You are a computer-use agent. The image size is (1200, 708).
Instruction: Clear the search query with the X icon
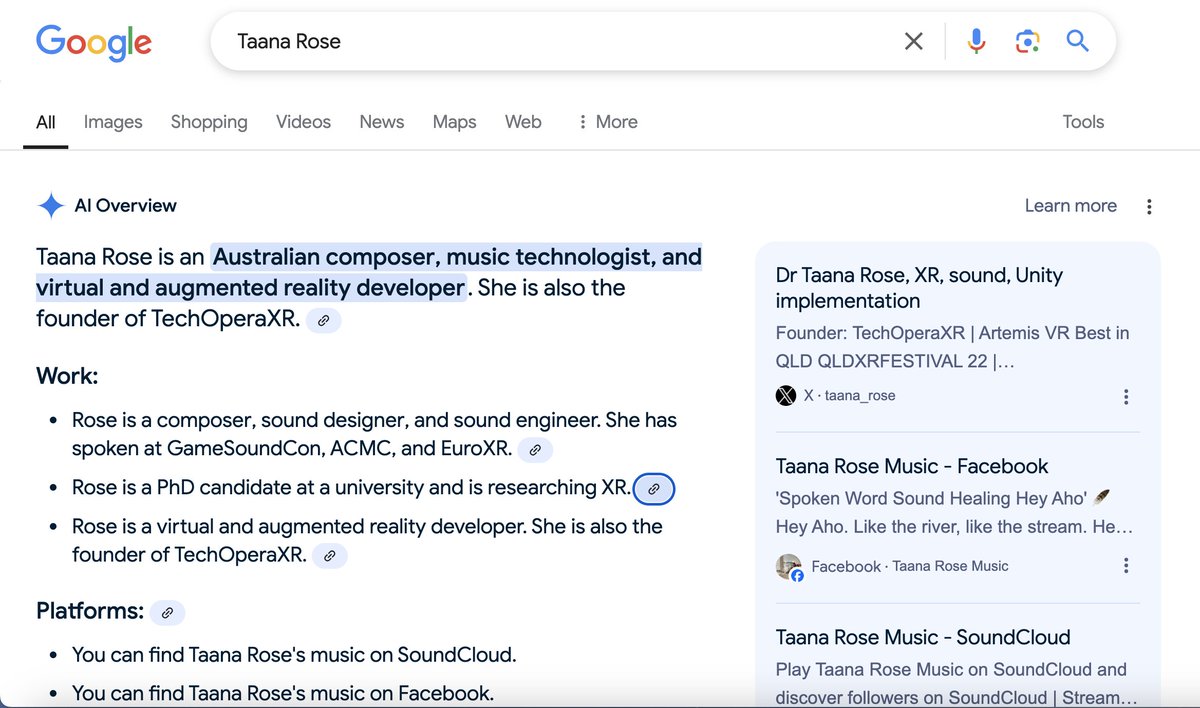(x=913, y=41)
